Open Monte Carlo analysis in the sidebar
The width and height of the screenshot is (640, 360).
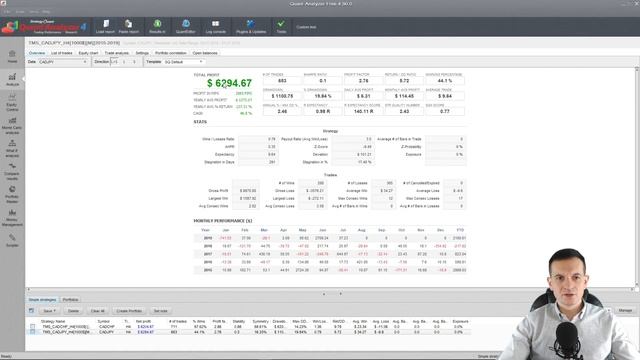coord(12,126)
